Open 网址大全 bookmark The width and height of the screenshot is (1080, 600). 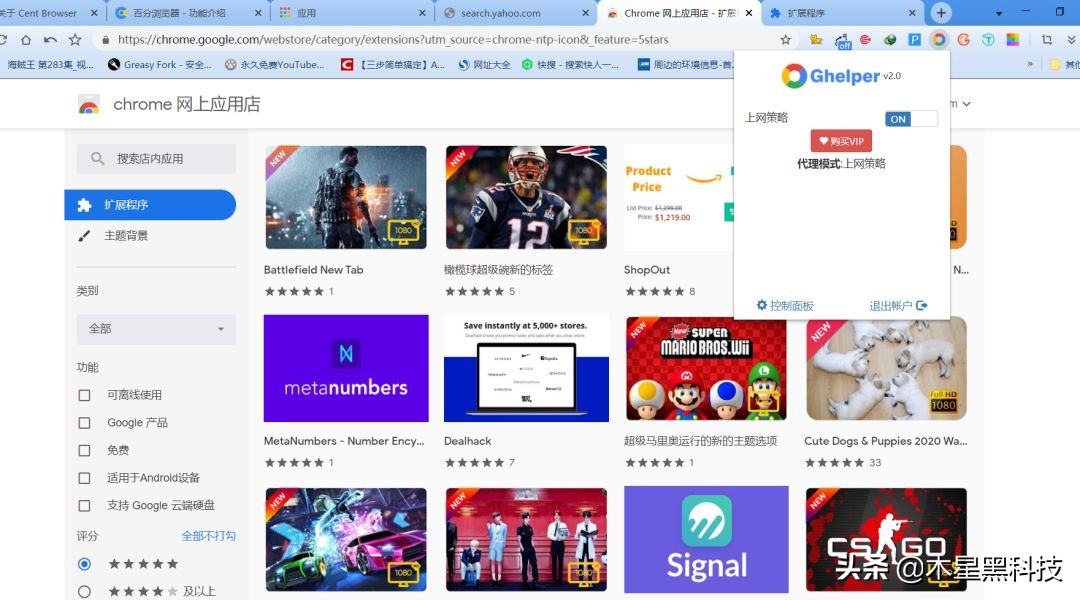484,65
